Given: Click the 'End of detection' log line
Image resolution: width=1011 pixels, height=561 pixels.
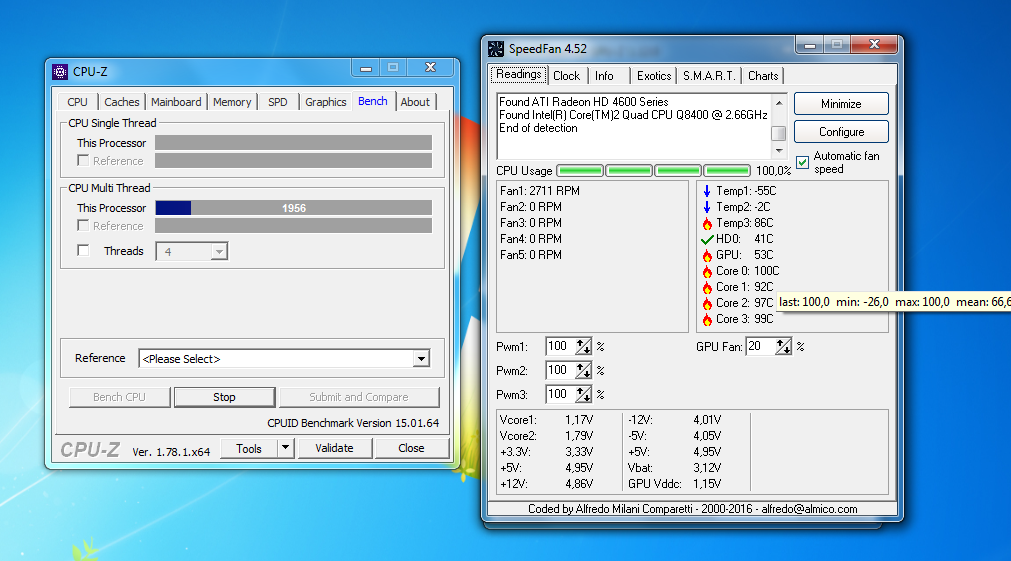Looking at the screenshot, I should pyautogui.click(x=538, y=128).
